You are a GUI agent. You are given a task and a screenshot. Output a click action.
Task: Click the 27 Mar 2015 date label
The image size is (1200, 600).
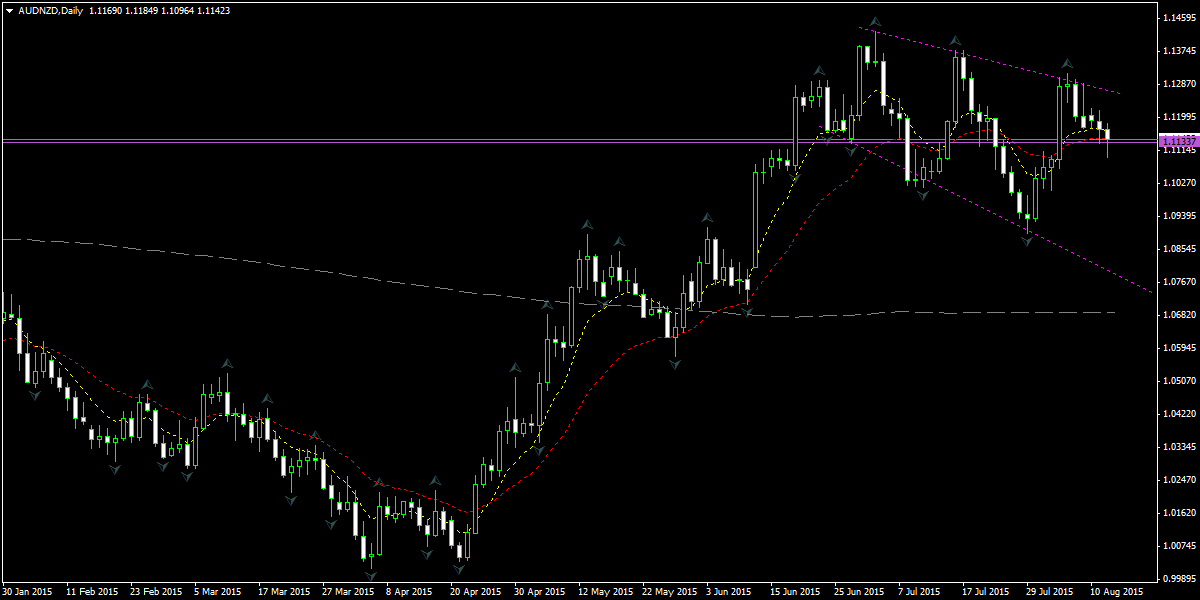(348, 592)
